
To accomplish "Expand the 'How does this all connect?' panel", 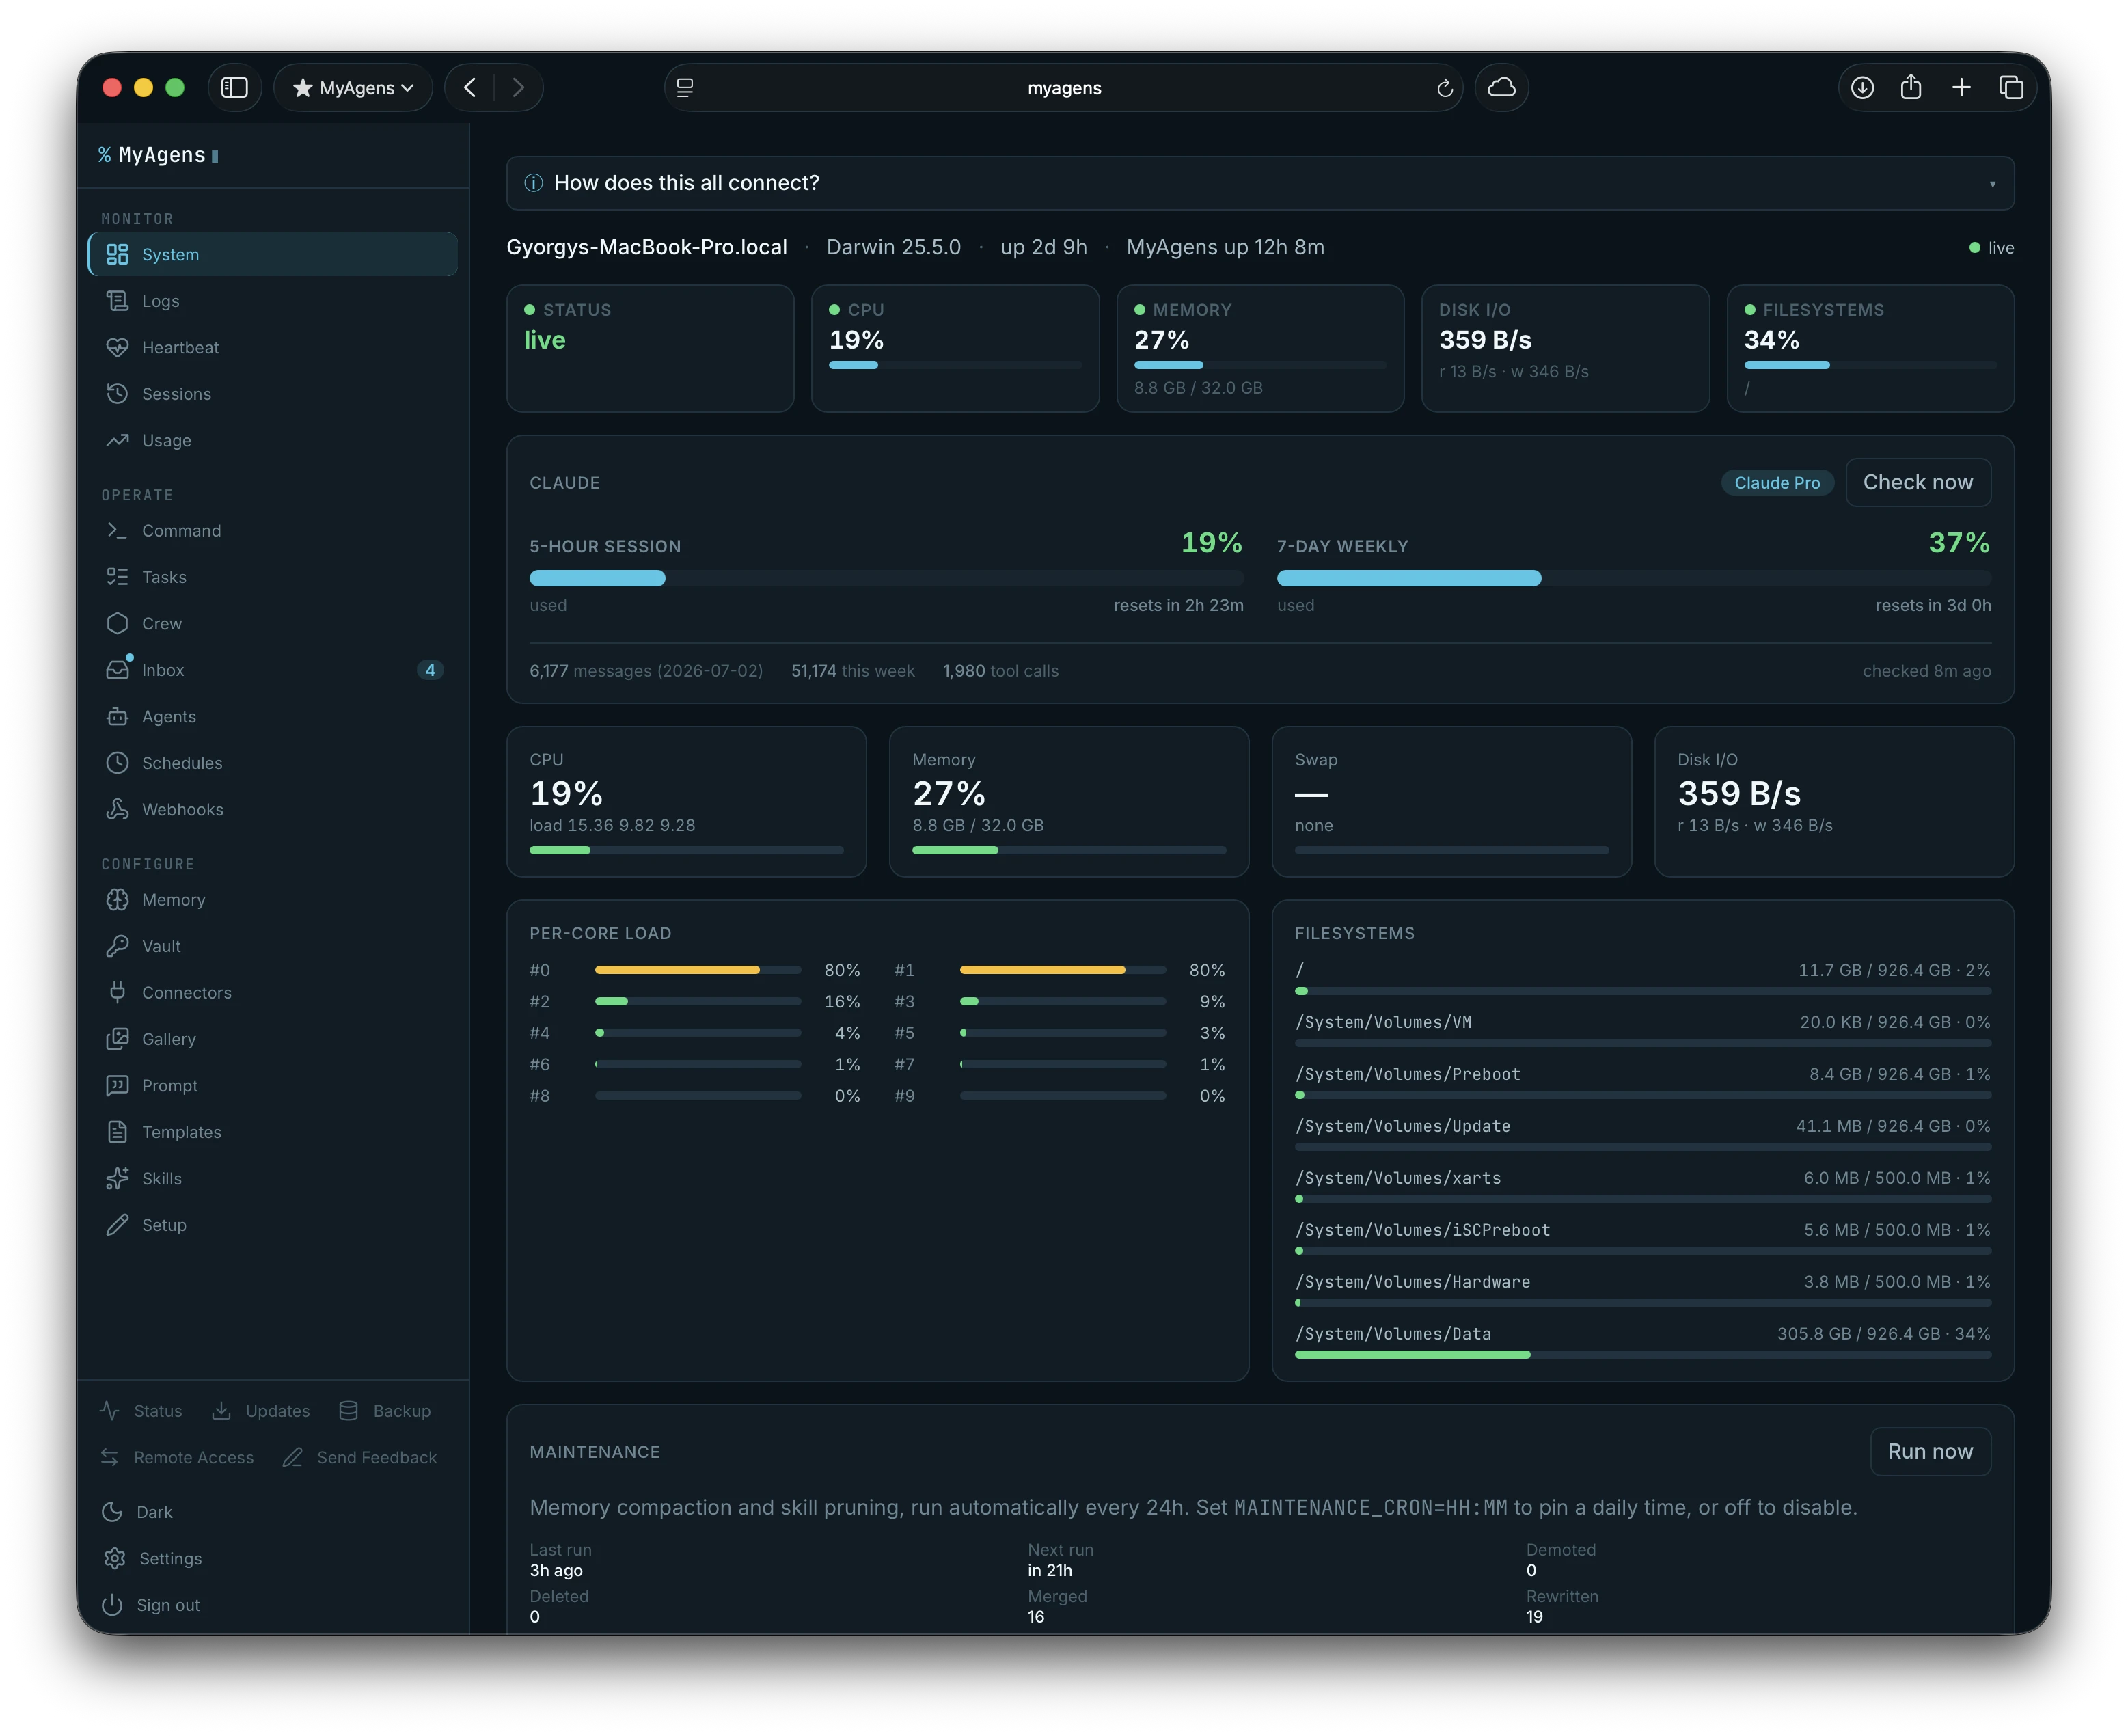I will pos(1259,183).
